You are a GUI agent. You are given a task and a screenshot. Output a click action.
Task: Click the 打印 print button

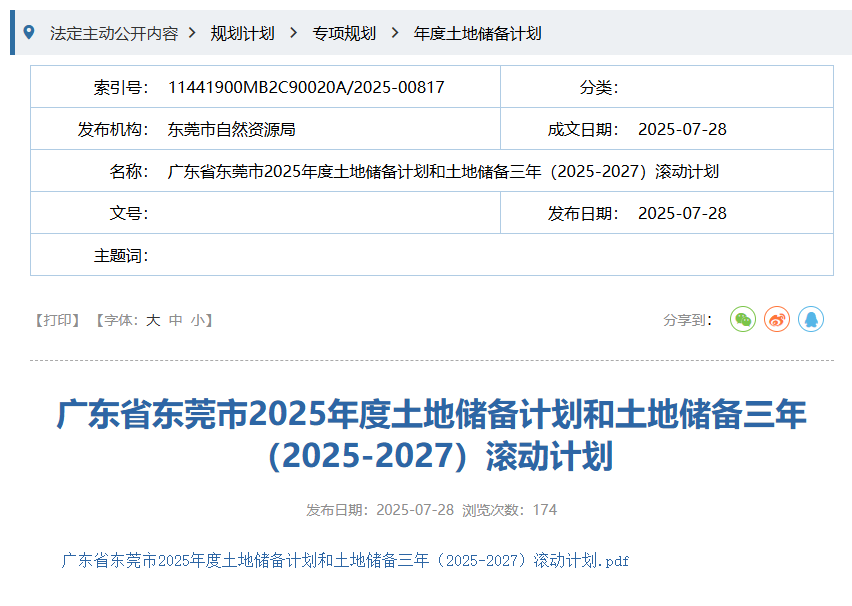pos(58,320)
